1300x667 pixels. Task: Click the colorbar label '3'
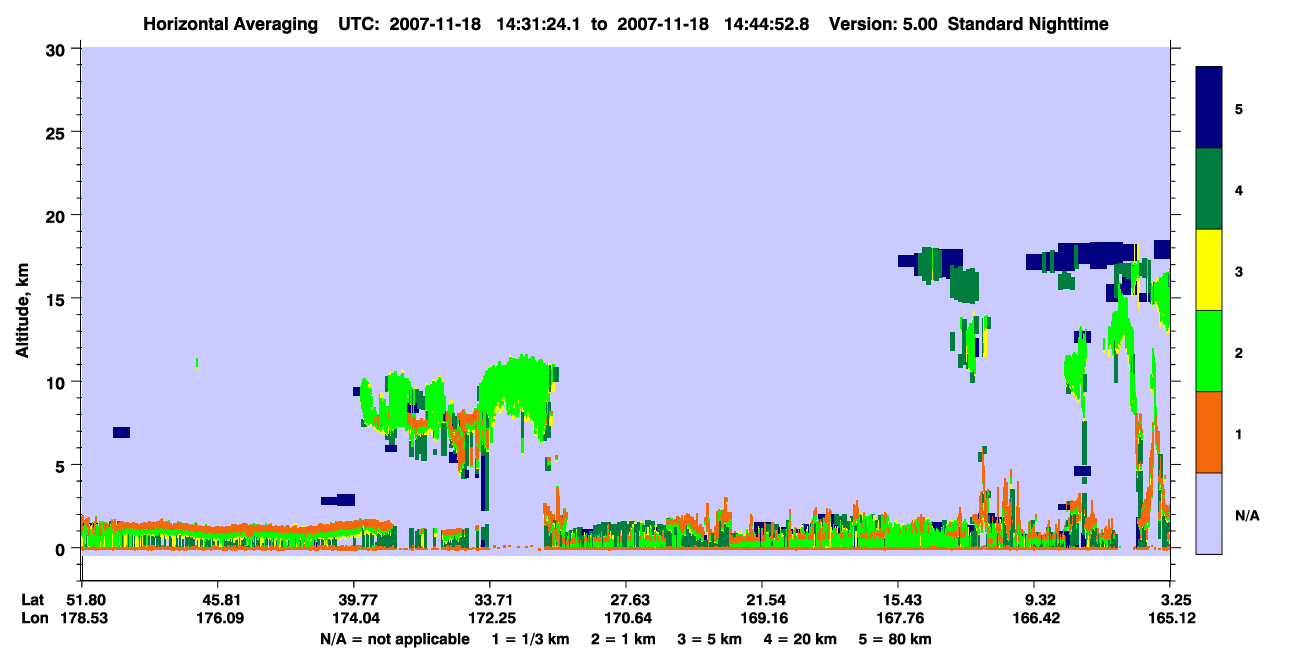pos(1239,270)
